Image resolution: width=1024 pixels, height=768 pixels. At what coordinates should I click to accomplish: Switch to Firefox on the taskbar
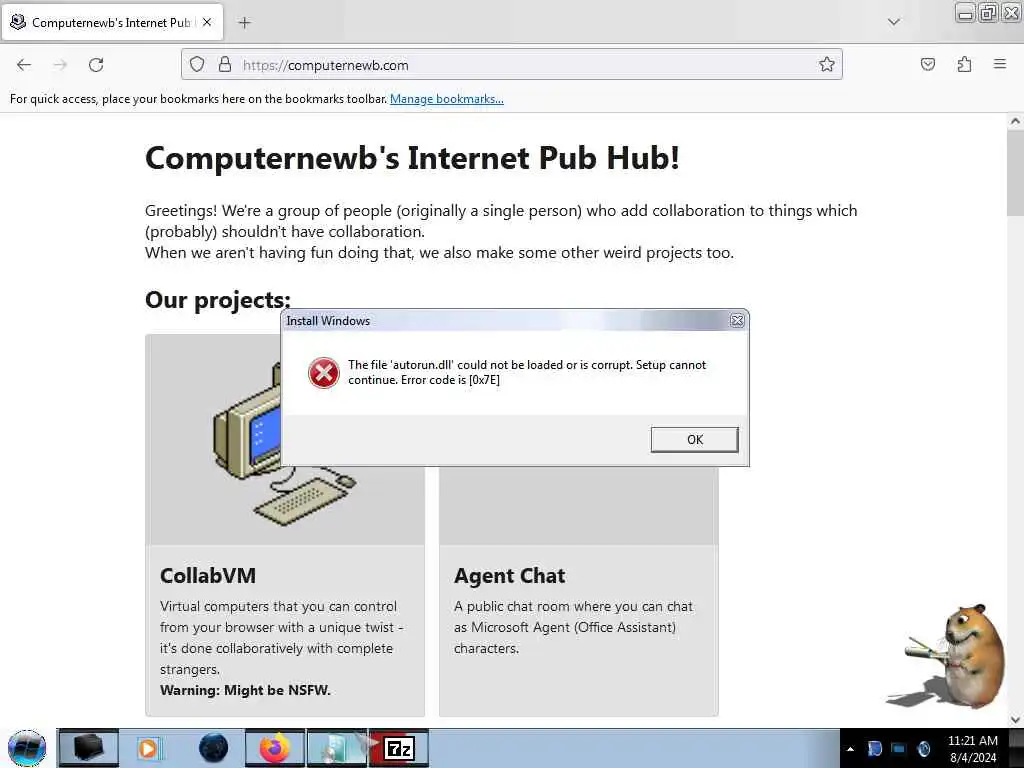pyautogui.click(x=275, y=748)
